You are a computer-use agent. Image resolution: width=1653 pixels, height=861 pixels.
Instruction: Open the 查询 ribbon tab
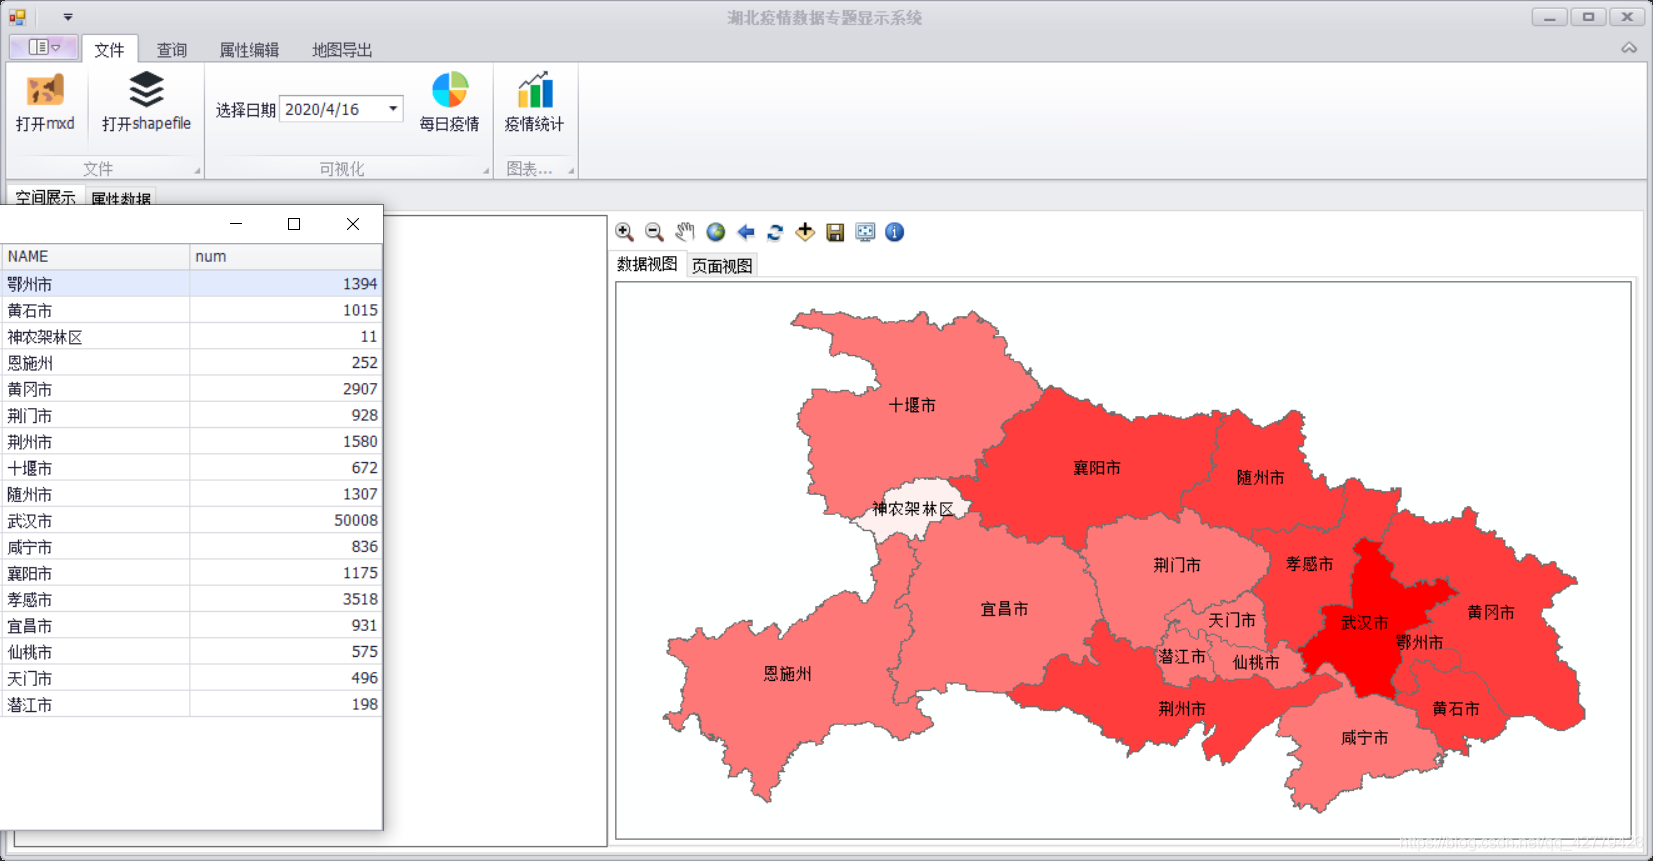(172, 49)
